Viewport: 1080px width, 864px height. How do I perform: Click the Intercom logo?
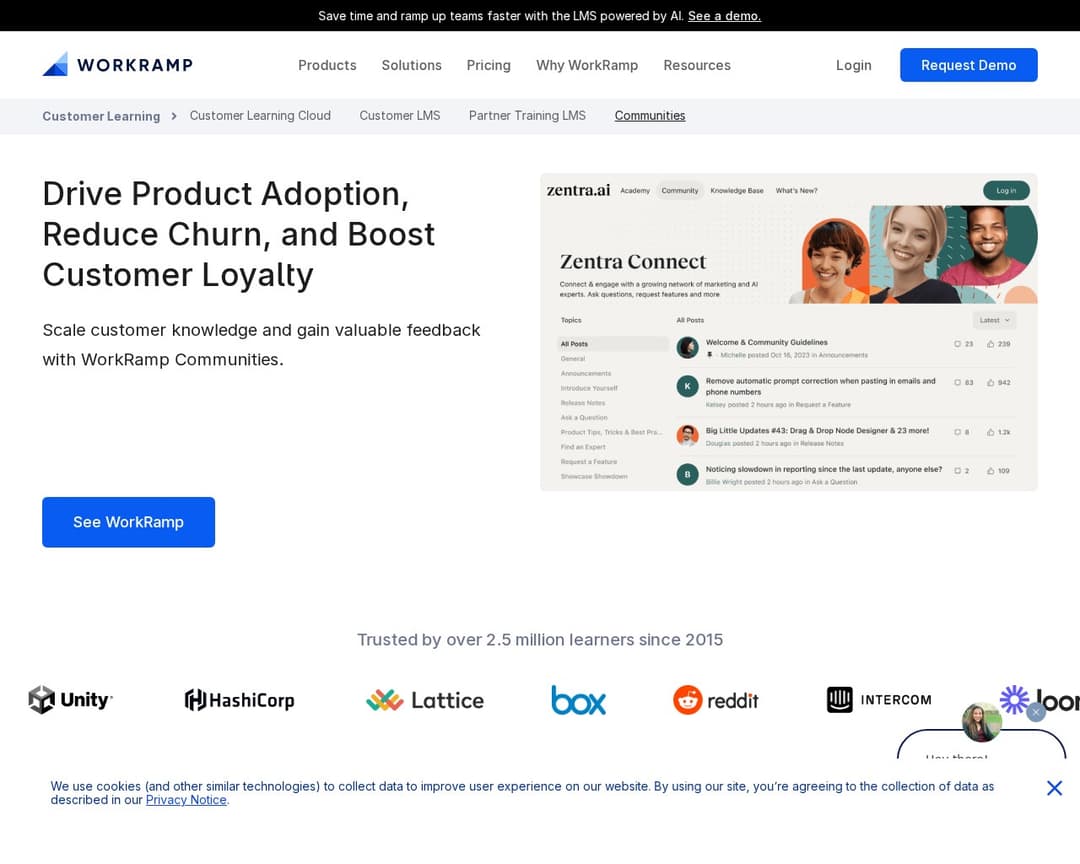tap(879, 700)
